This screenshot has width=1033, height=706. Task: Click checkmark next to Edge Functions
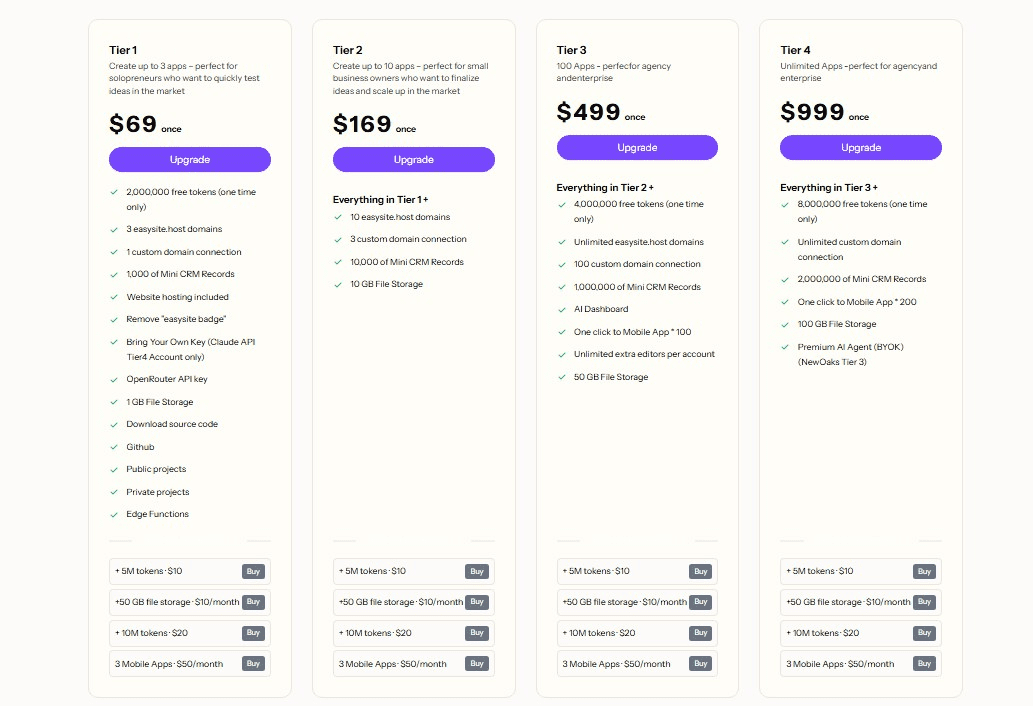tap(115, 514)
